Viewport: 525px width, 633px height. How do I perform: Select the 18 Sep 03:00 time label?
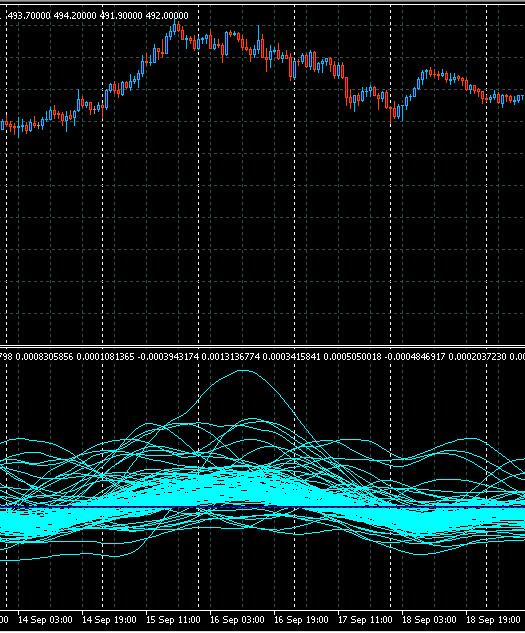pyautogui.click(x=429, y=620)
